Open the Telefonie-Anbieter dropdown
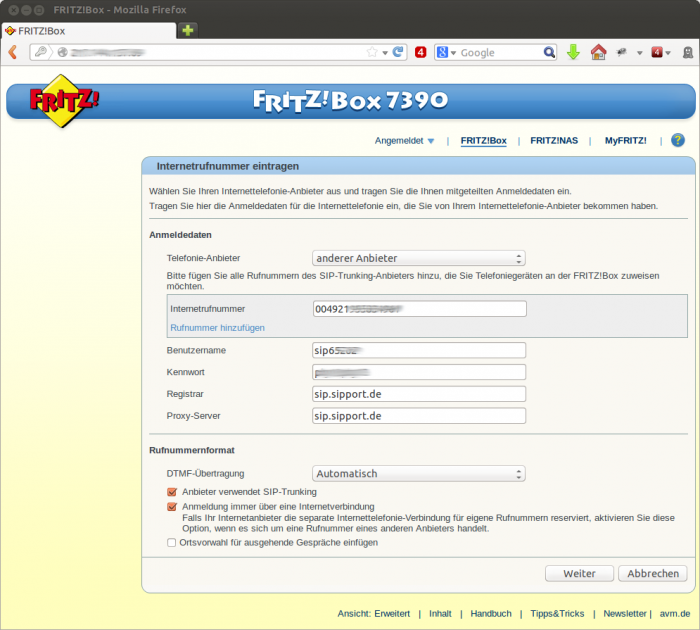This screenshot has width=700, height=630. pyautogui.click(x=419, y=258)
